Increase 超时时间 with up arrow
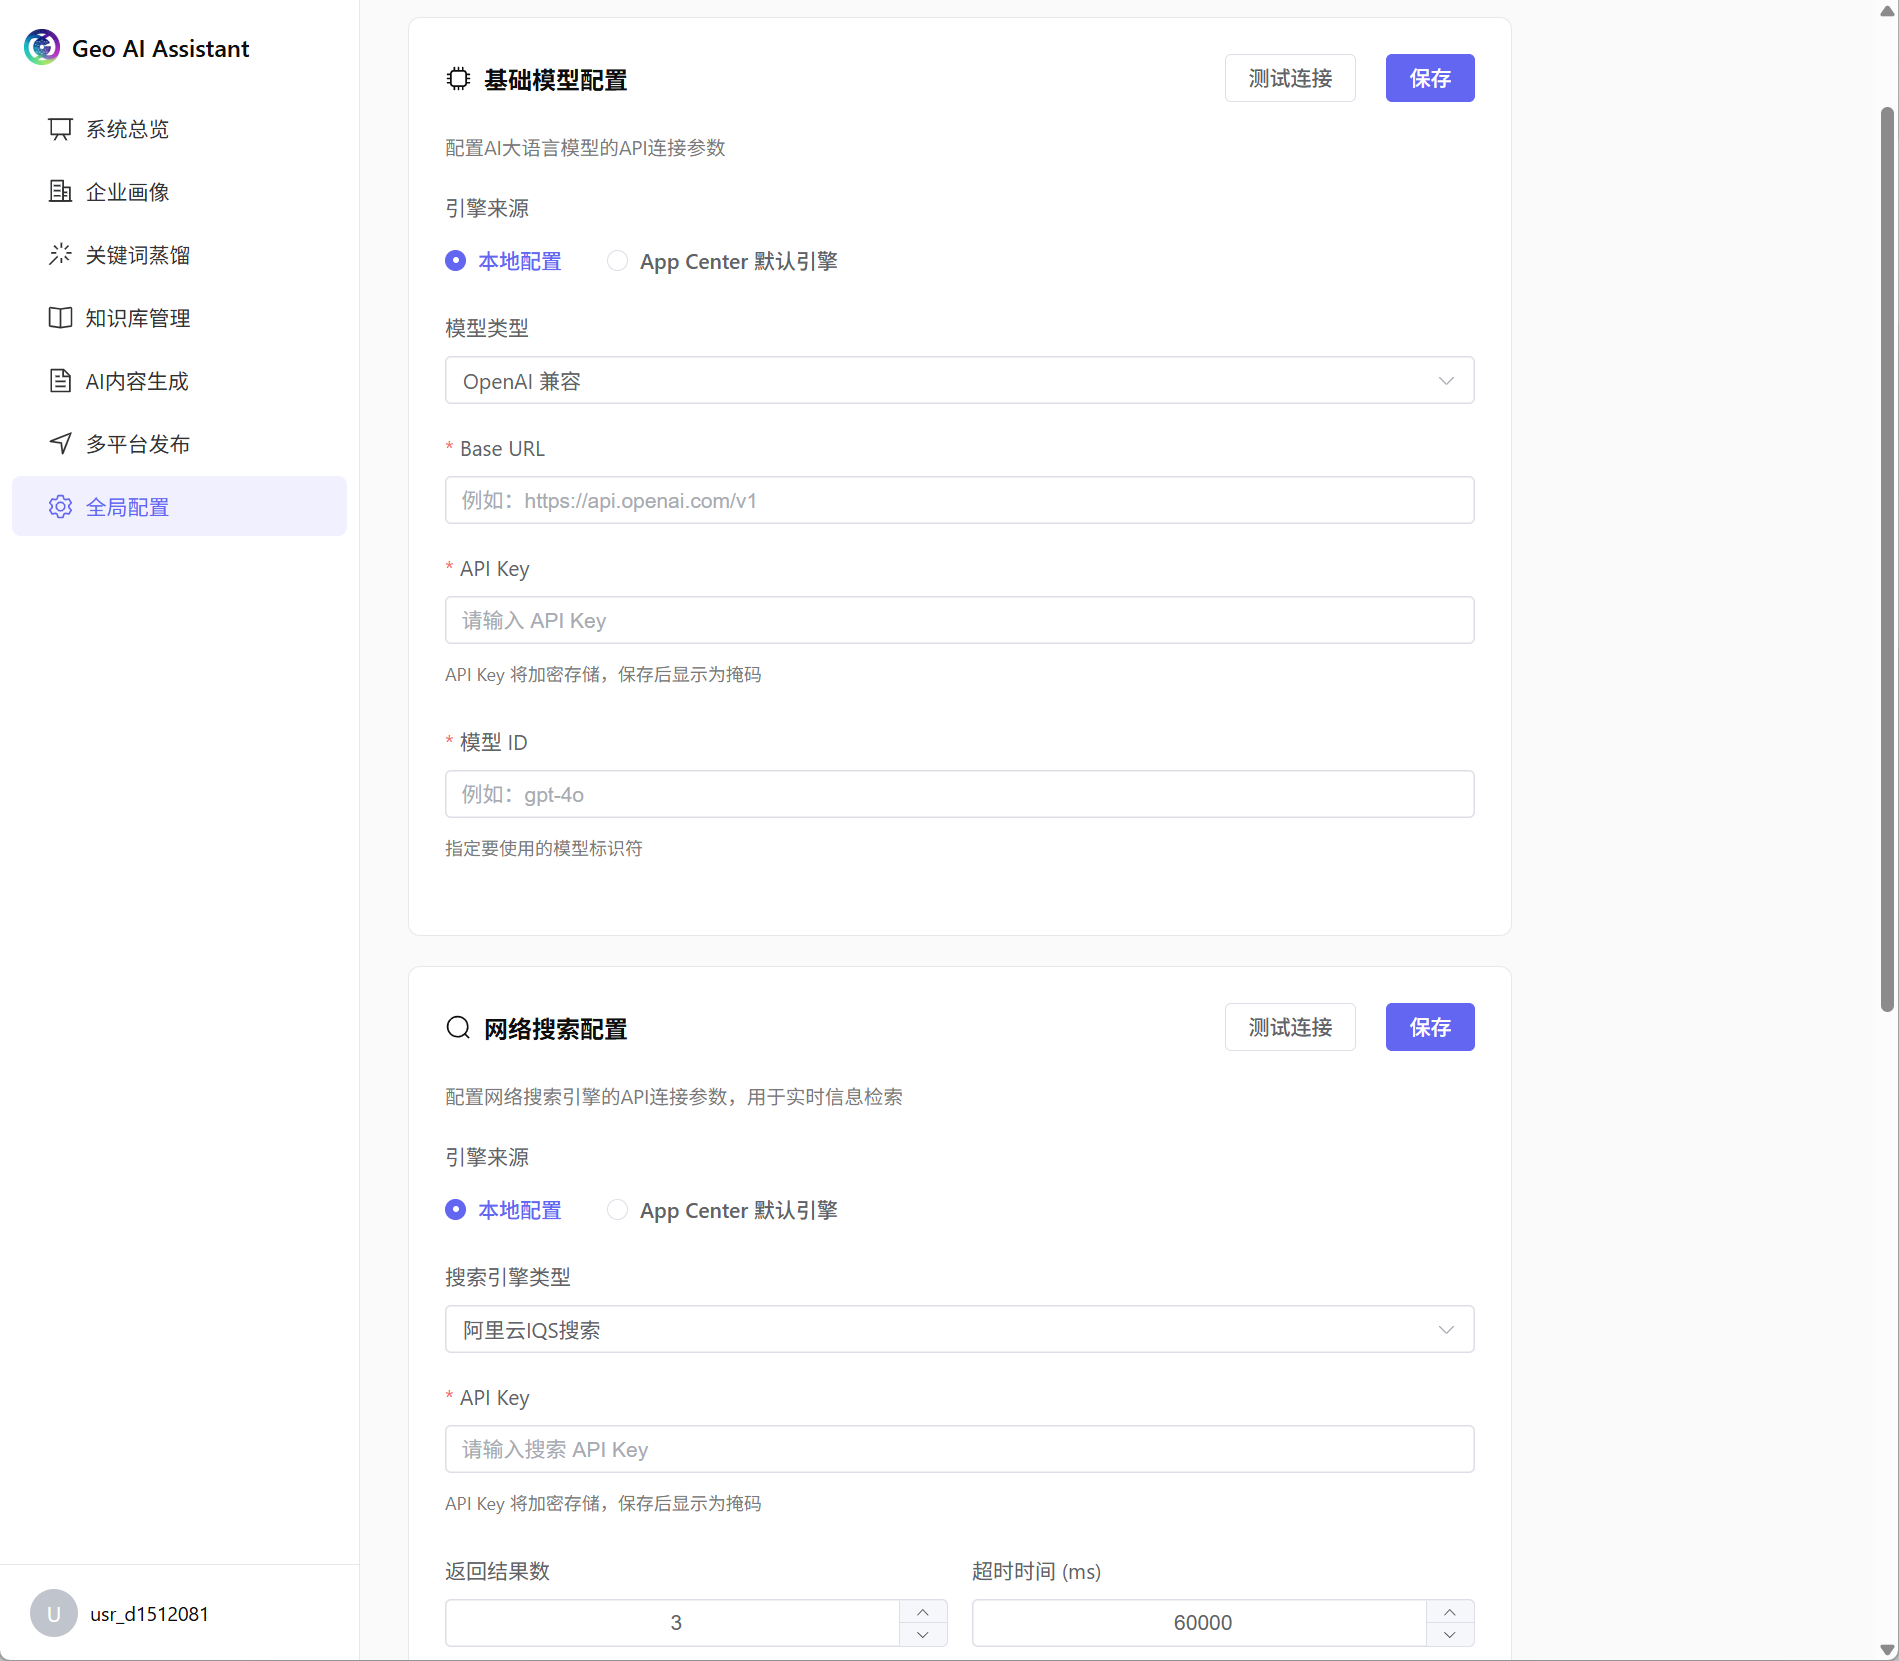1899x1661 pixels. [x=1450, y=1612]
